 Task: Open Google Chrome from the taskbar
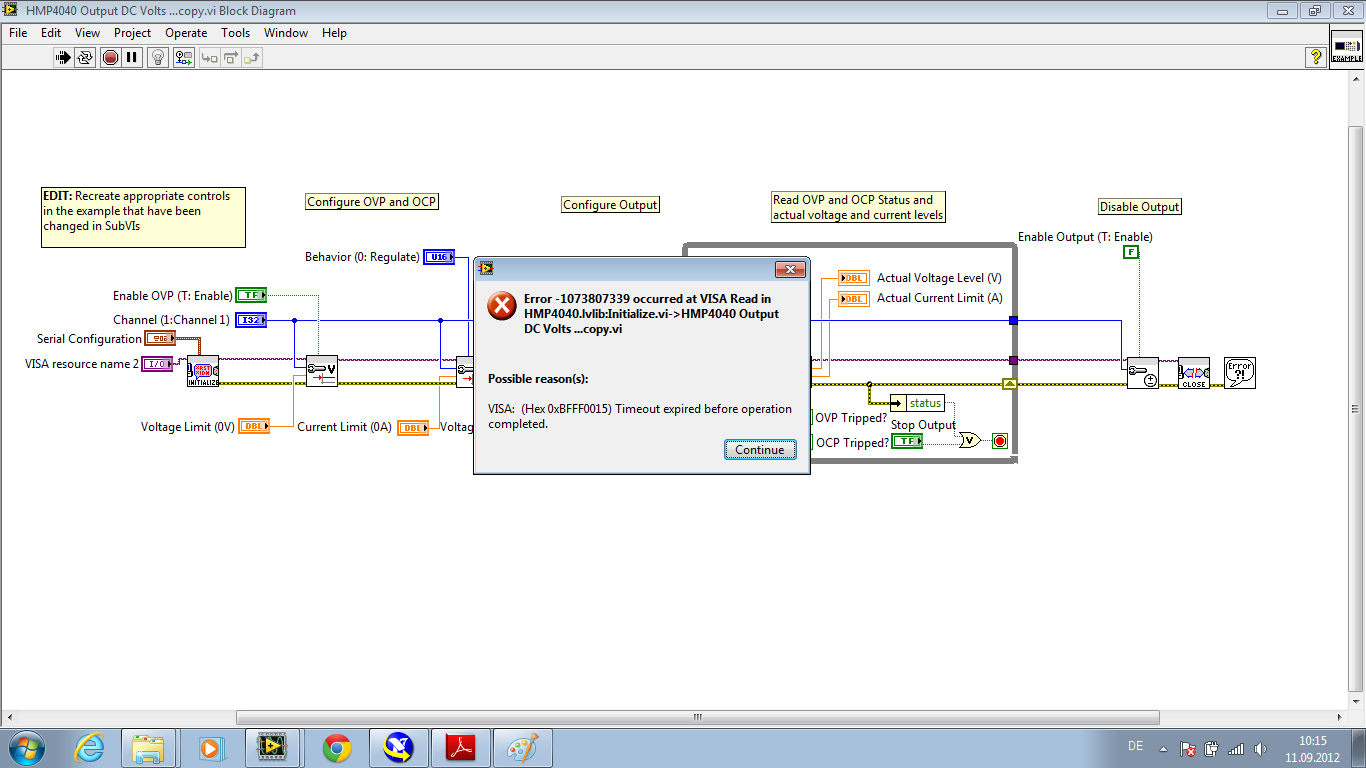(337, 747)
